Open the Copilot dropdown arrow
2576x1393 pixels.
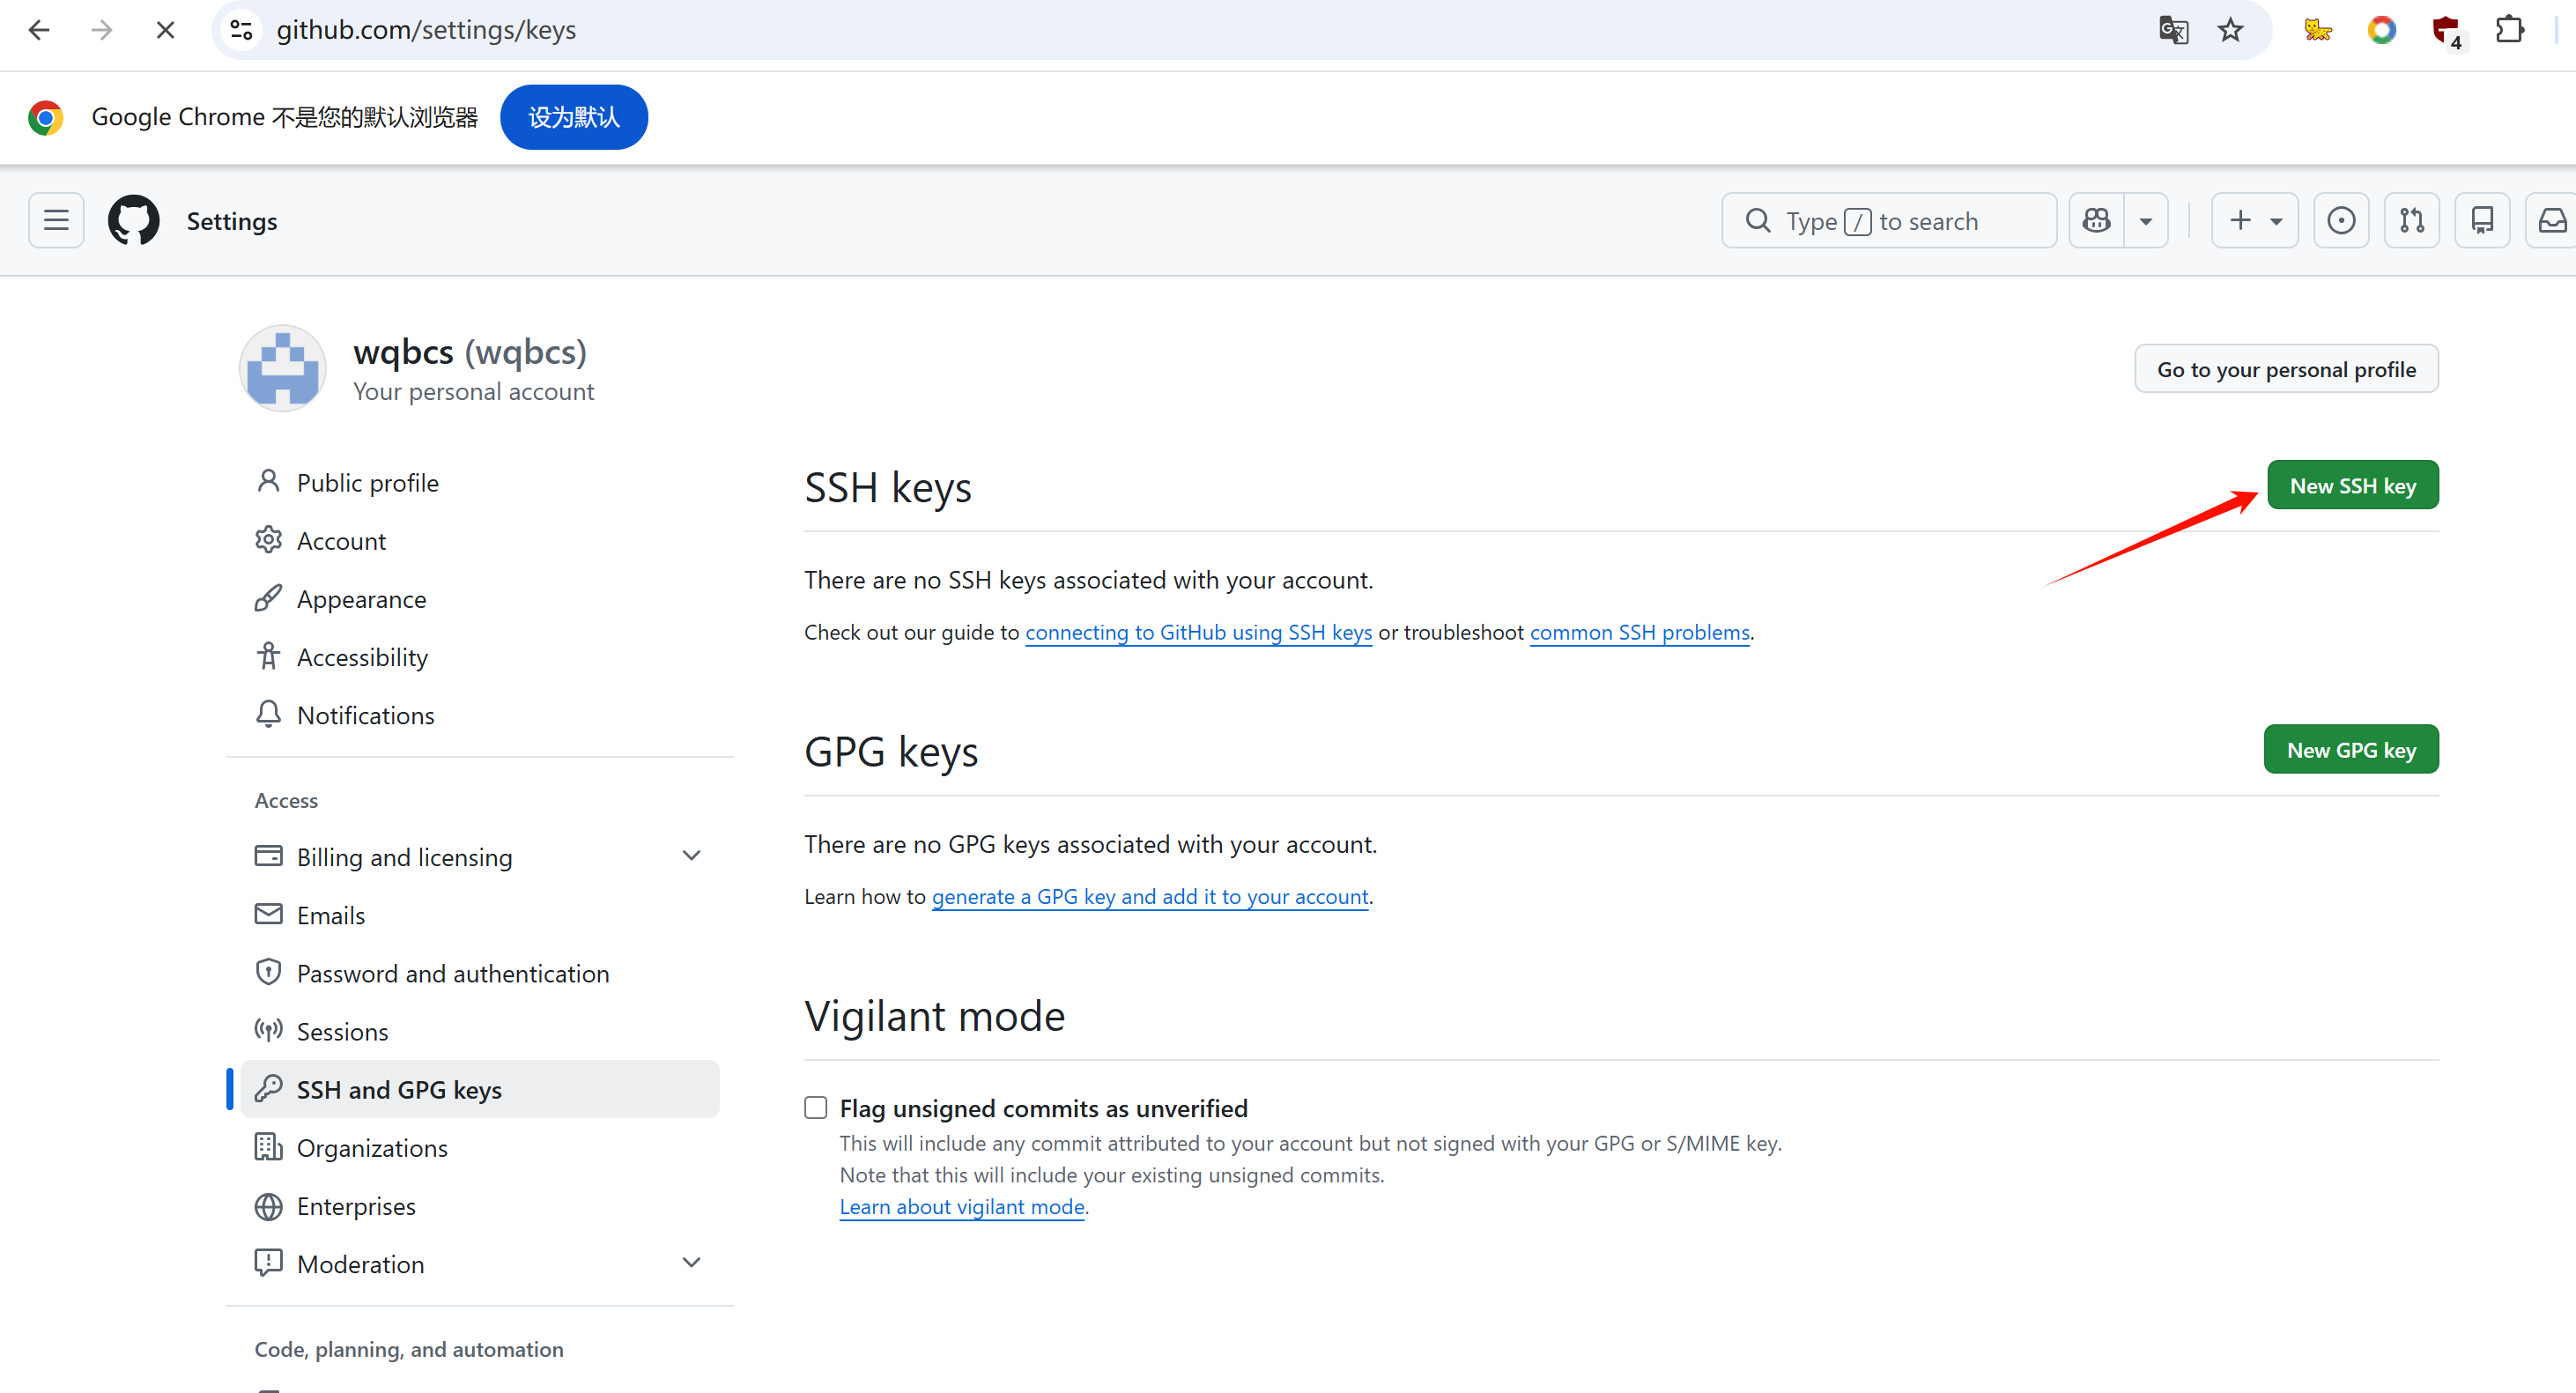2145,221
